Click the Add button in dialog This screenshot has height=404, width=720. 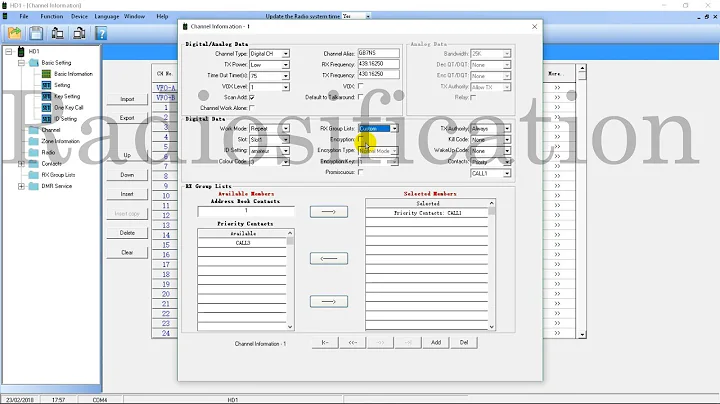point(436,342)
